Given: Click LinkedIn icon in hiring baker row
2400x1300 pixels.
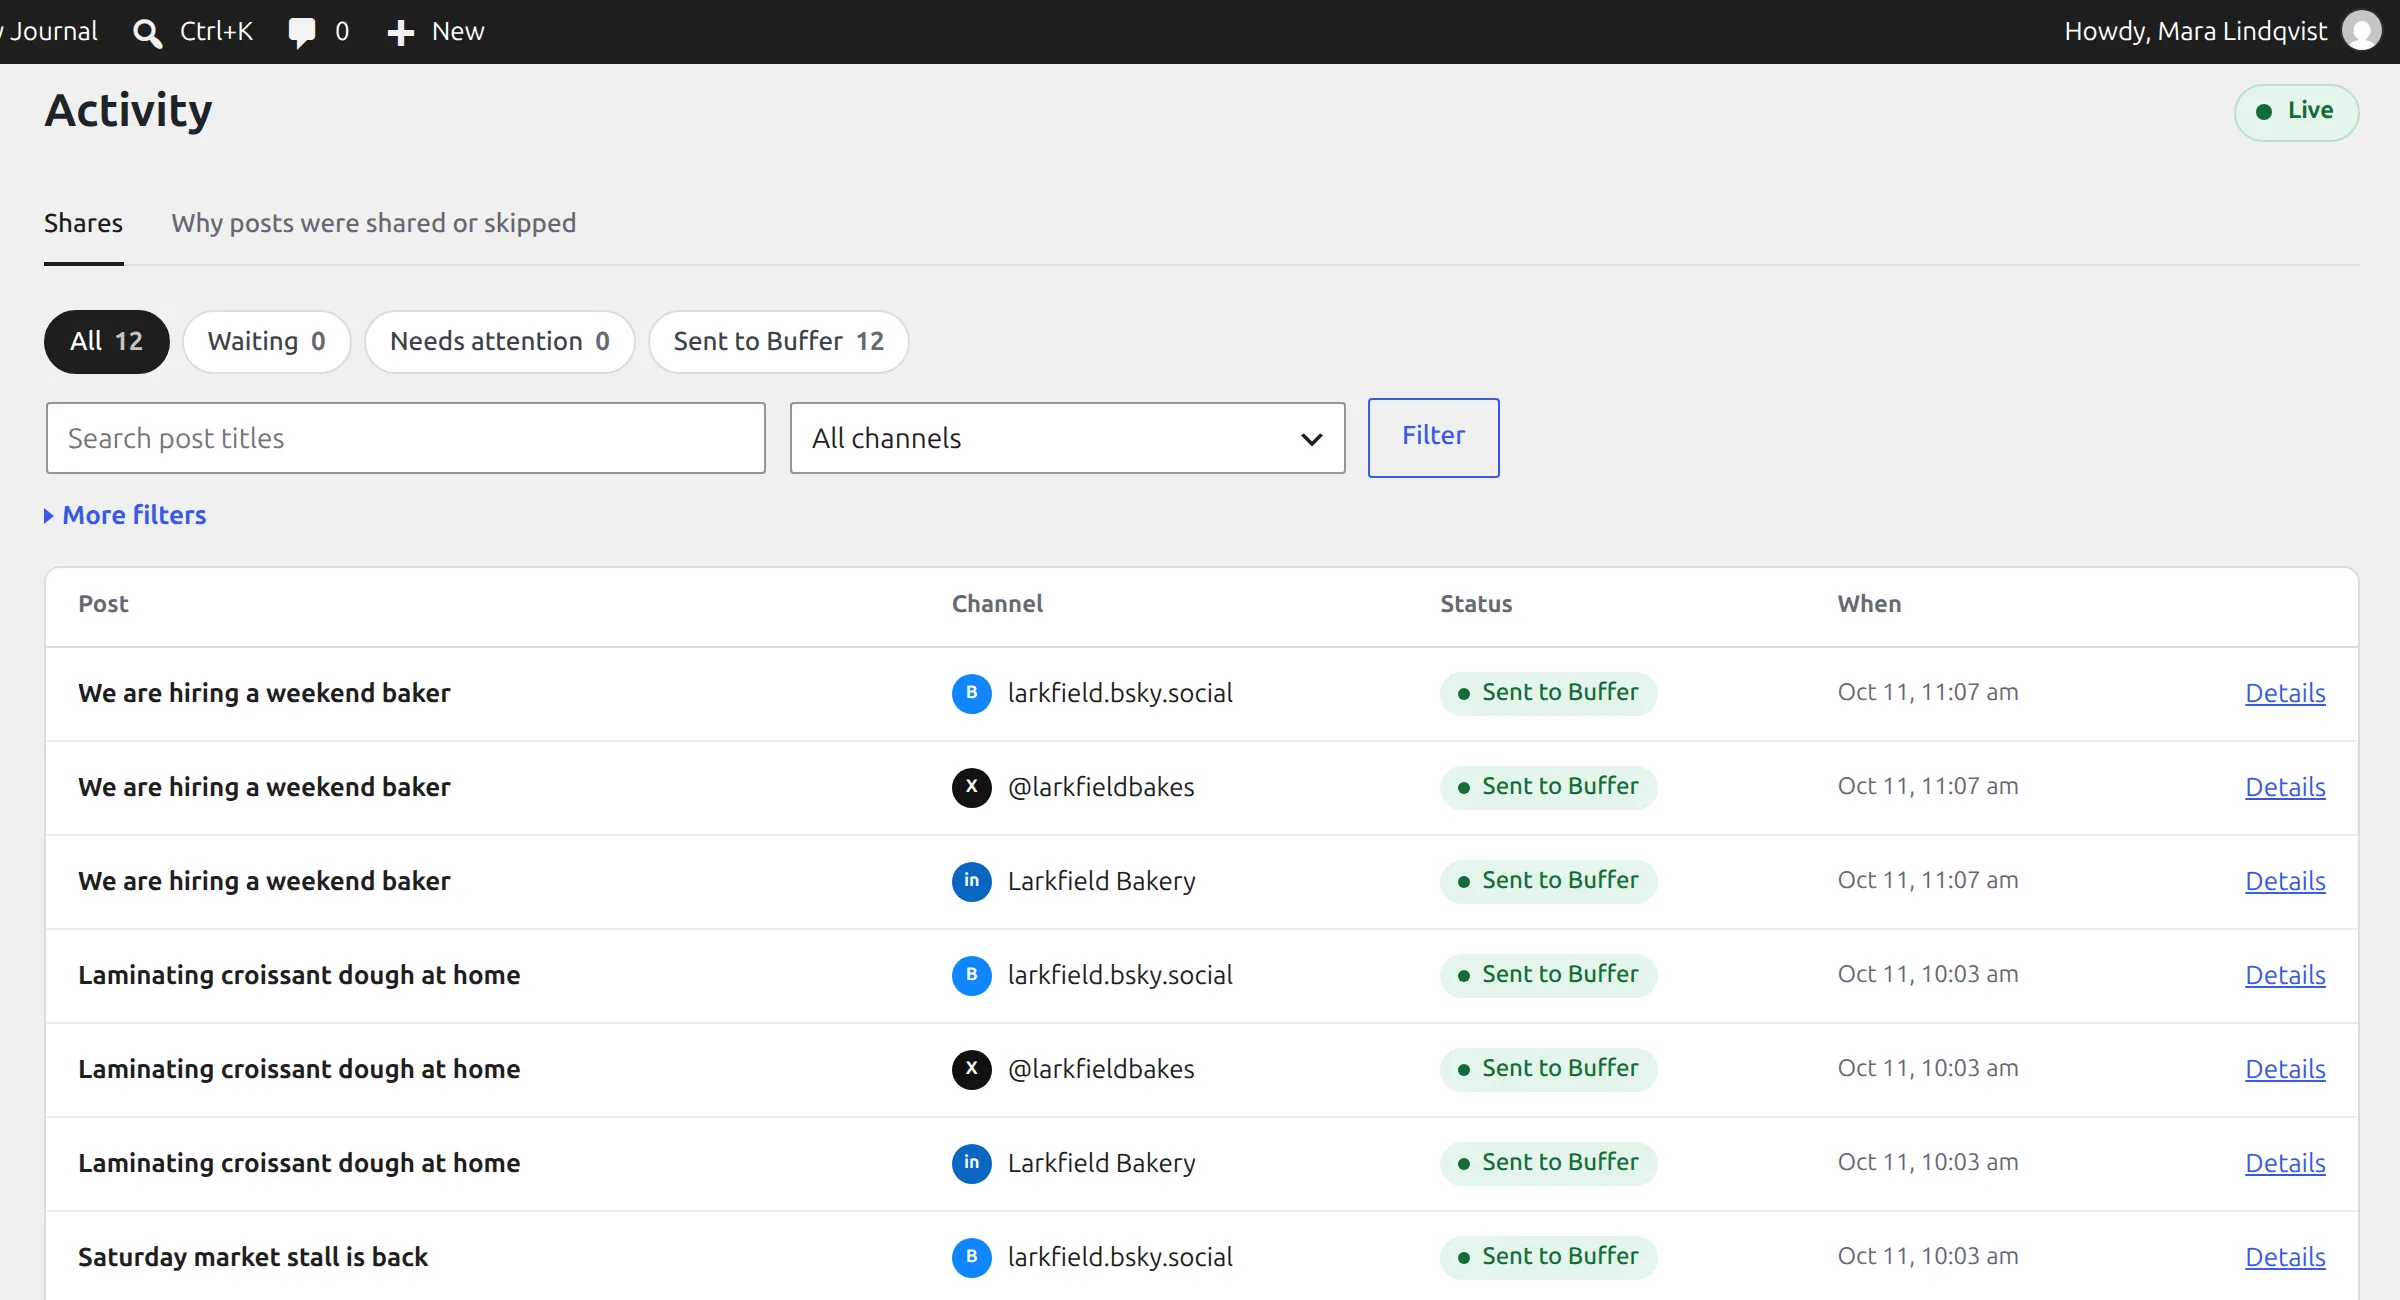Looking at the screenshot, I should coord(971,881).
